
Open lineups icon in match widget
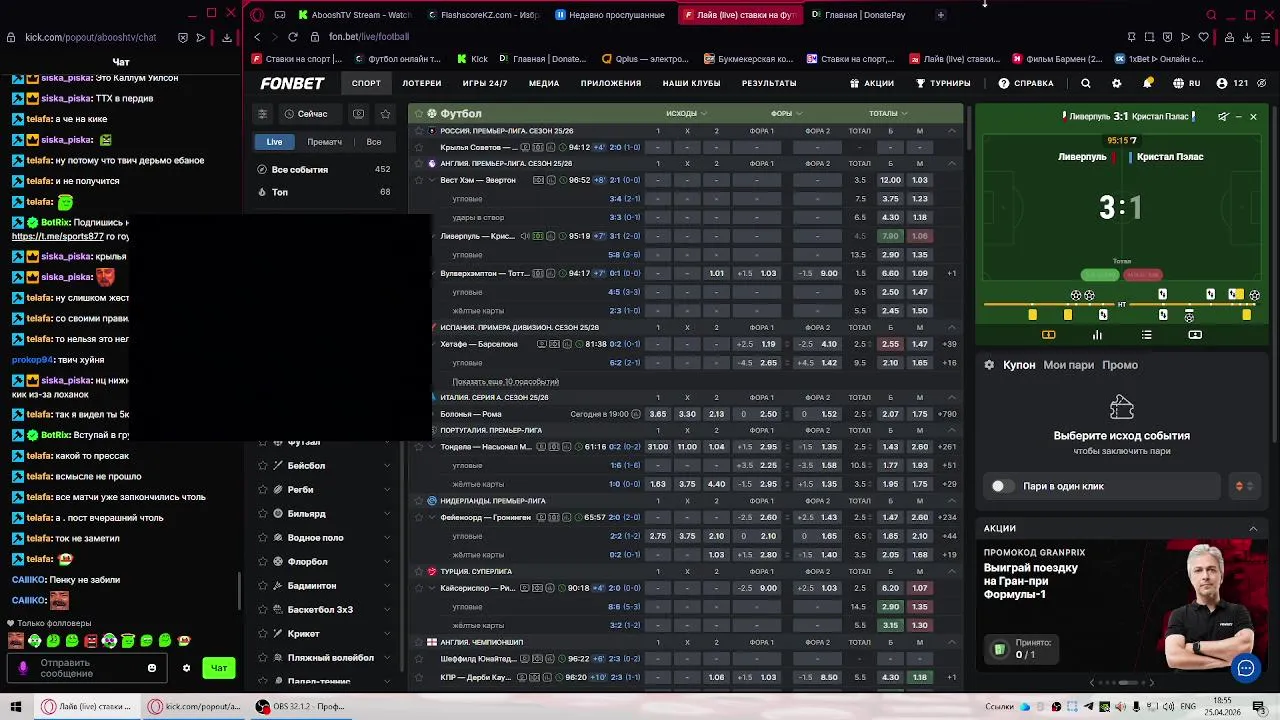(x=1195, y=335)
